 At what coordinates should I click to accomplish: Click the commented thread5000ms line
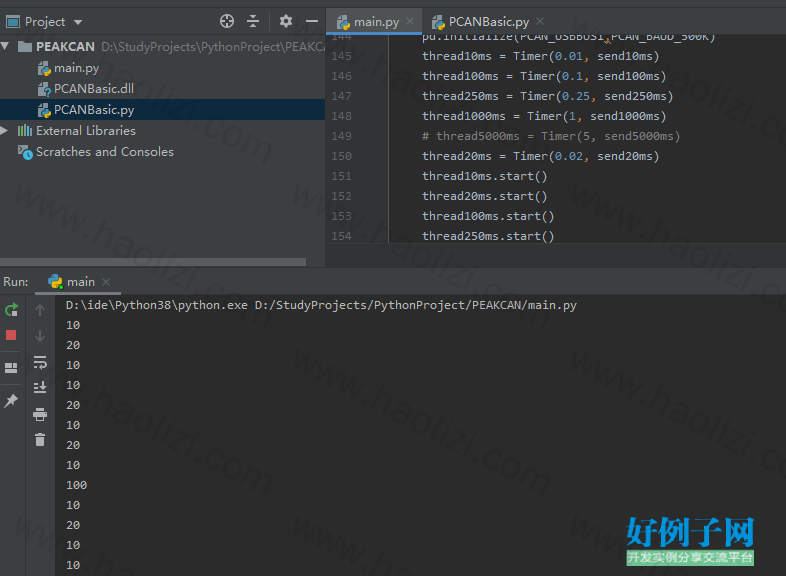[551, 136]
